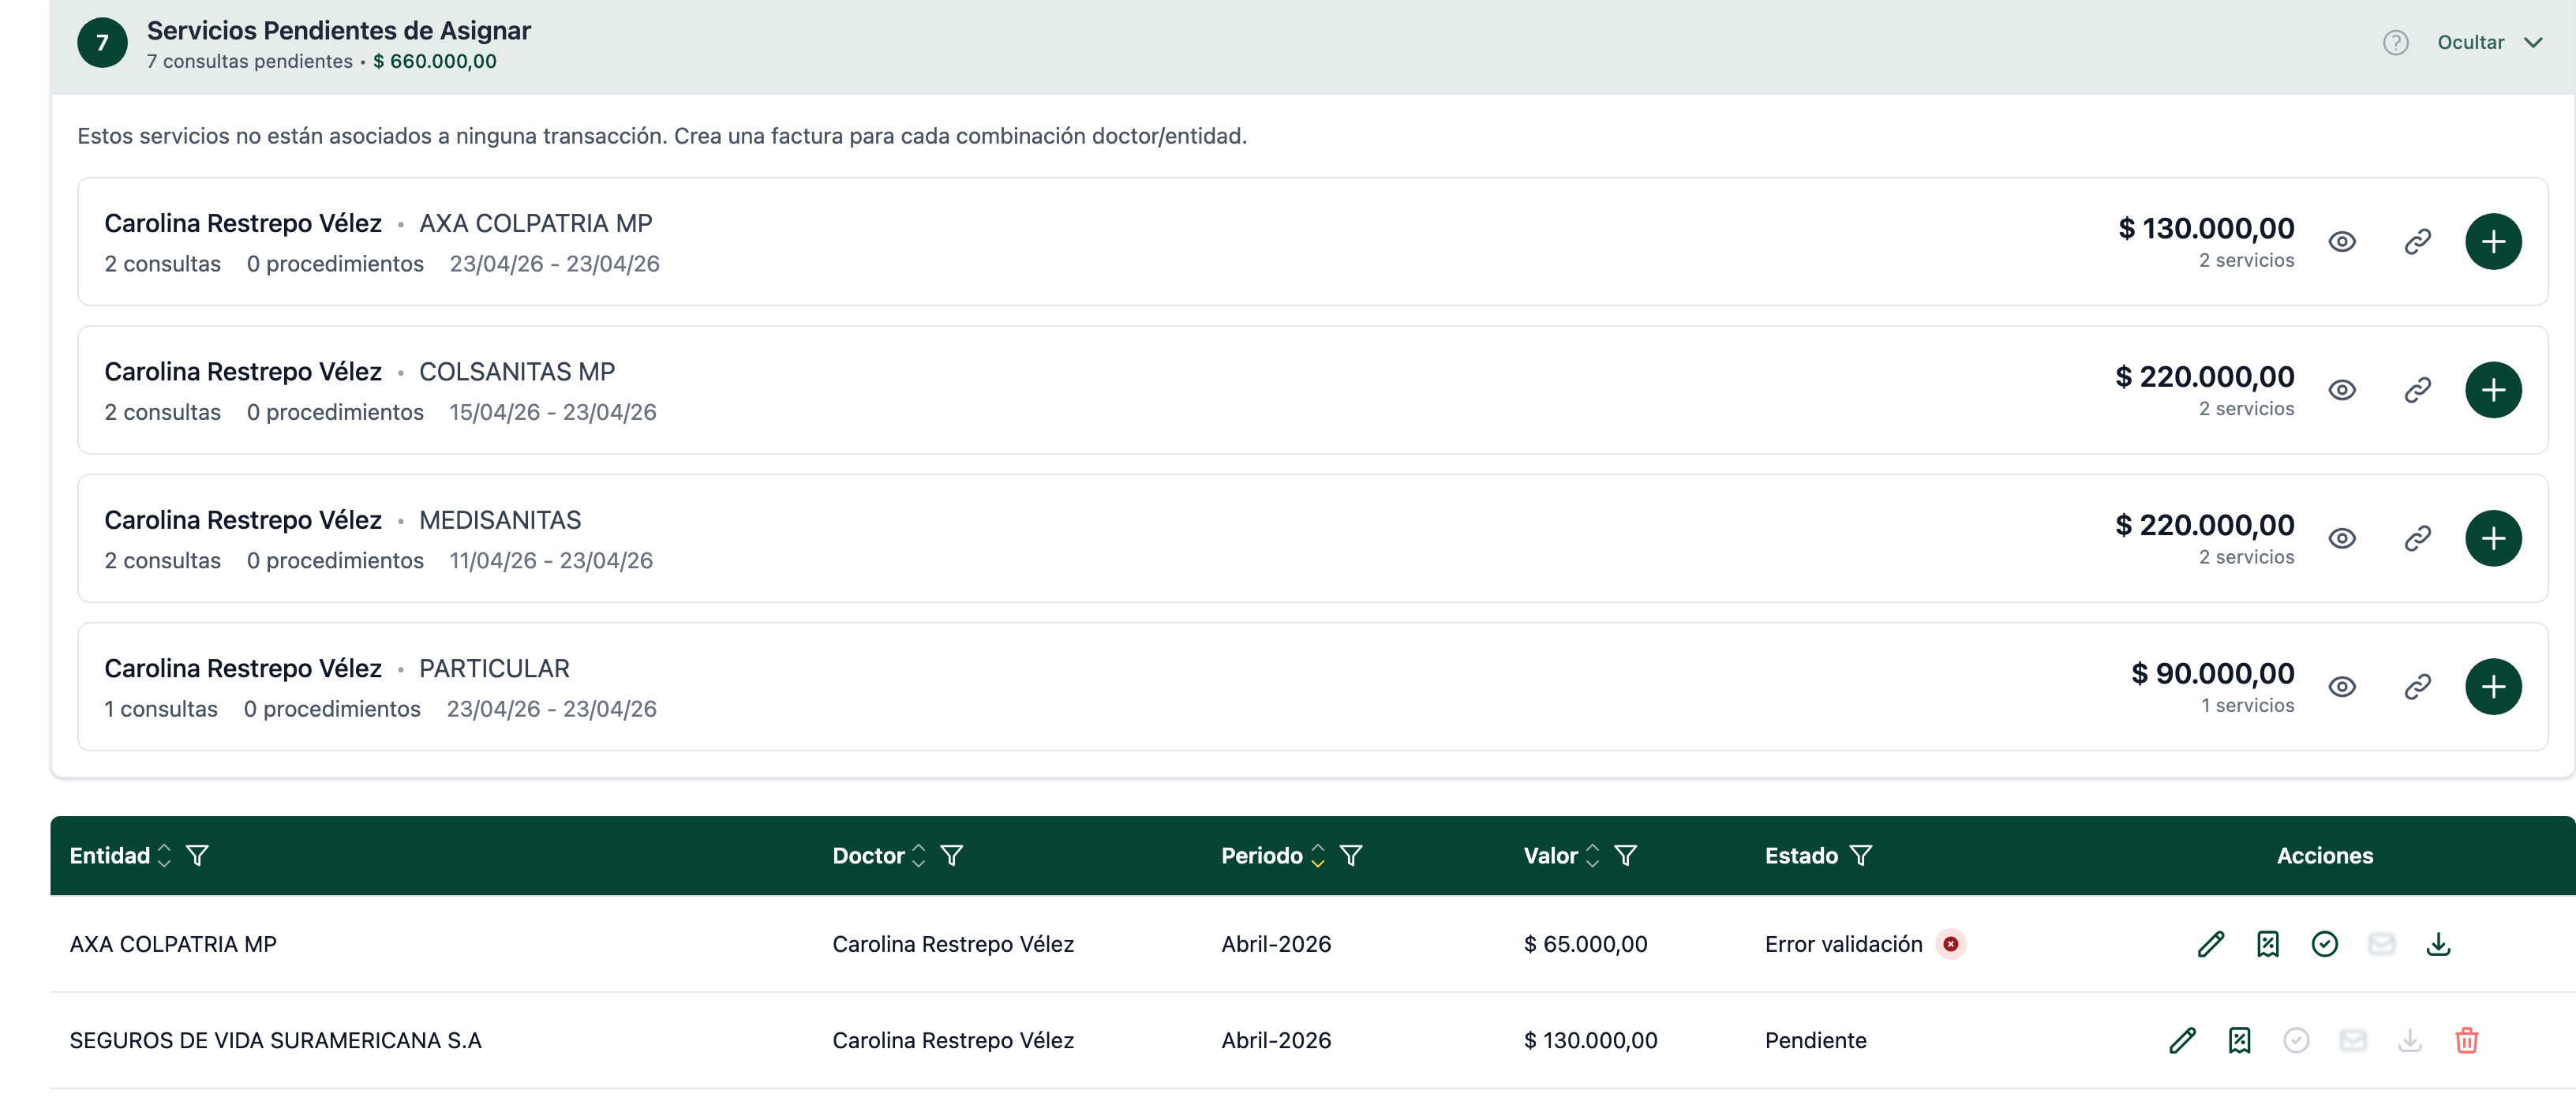Screen dimensions: 2576x1105
Task: Filter the Periodo column
Action: 1351,856
